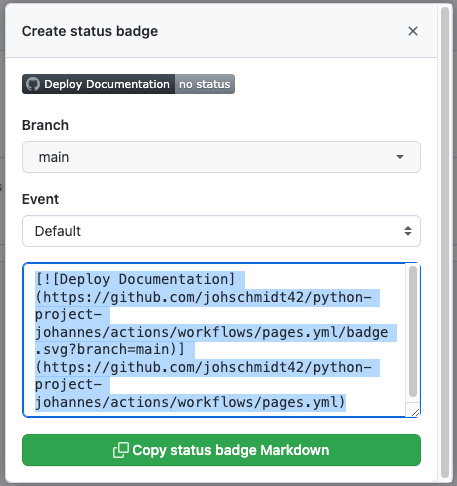This screenshot has width=457, height=486.
Task: Close the Create status badge dialog
Action: click(x=413, y=31)
